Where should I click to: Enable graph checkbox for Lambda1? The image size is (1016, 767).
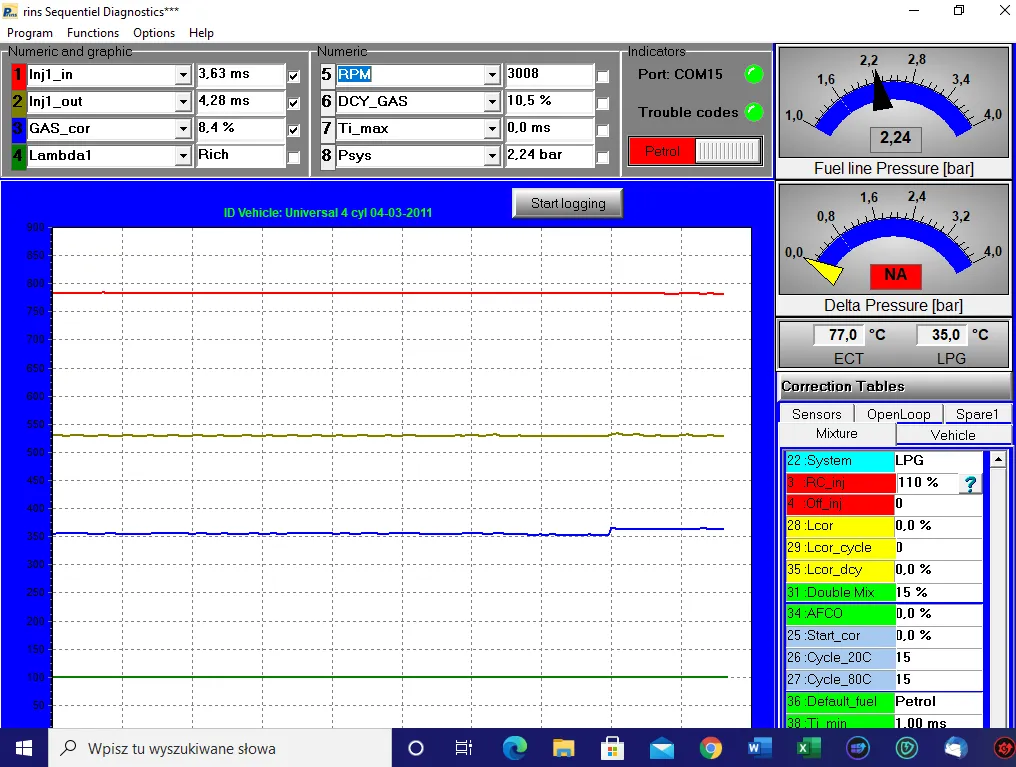(294, 157)
